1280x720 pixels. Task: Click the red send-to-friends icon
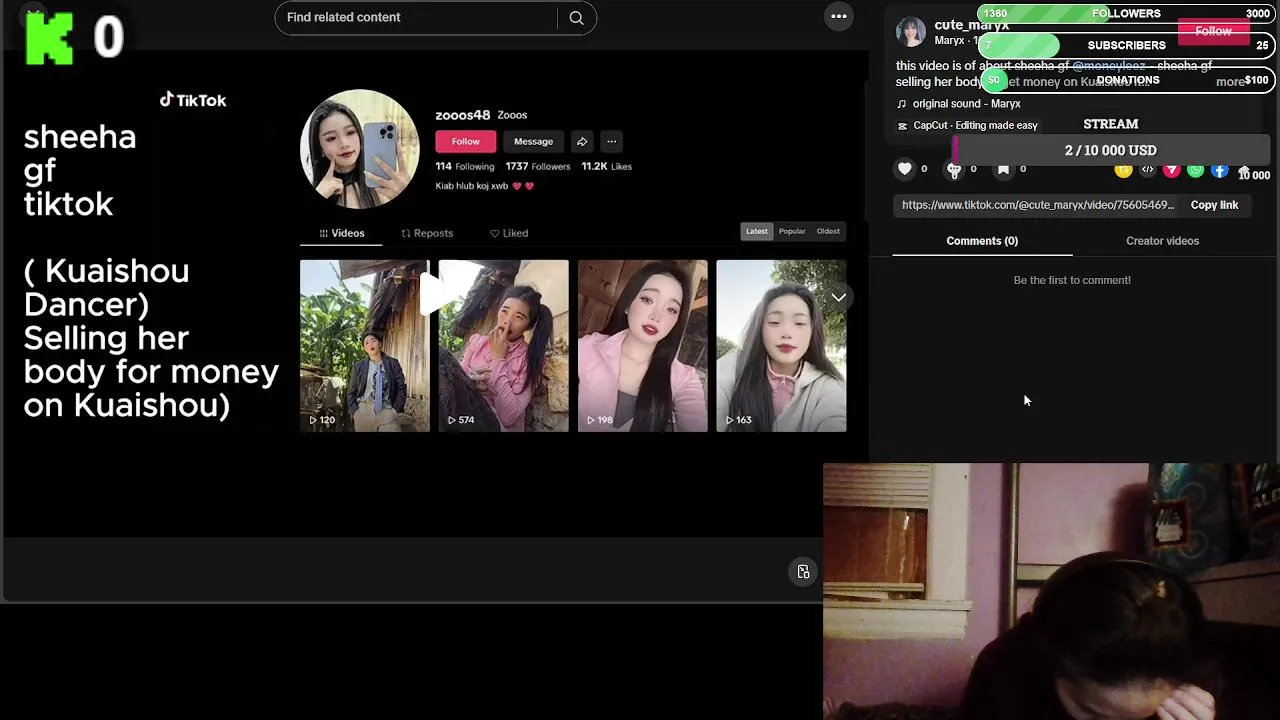click(x=1171, y=170)
